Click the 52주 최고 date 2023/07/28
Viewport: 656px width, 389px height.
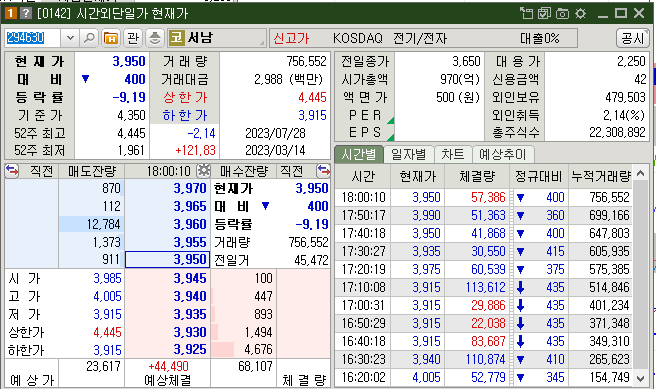[275, 133]
